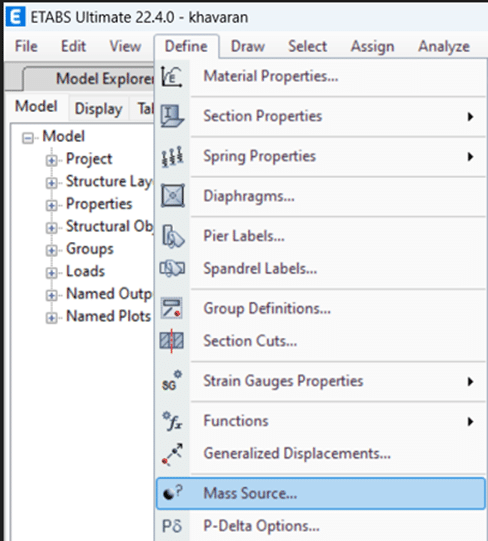Open the Functions submenu arrow
Viewport: 488px width, 541px height.
470,421
